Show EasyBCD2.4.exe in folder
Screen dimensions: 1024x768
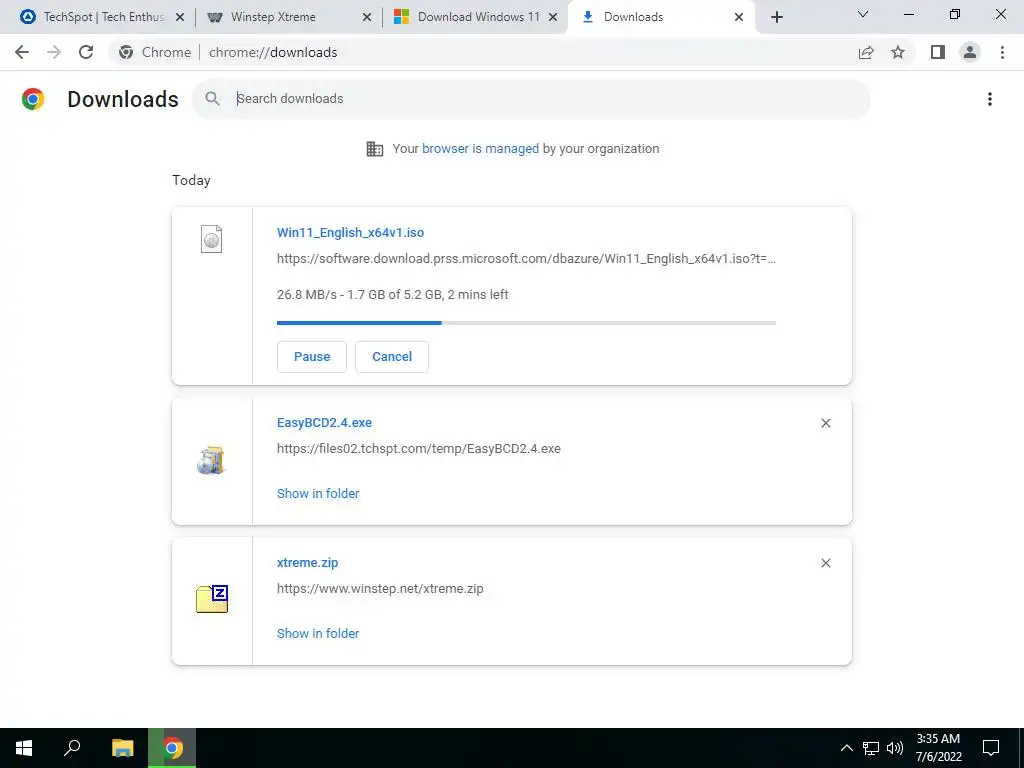coord(317,494)
